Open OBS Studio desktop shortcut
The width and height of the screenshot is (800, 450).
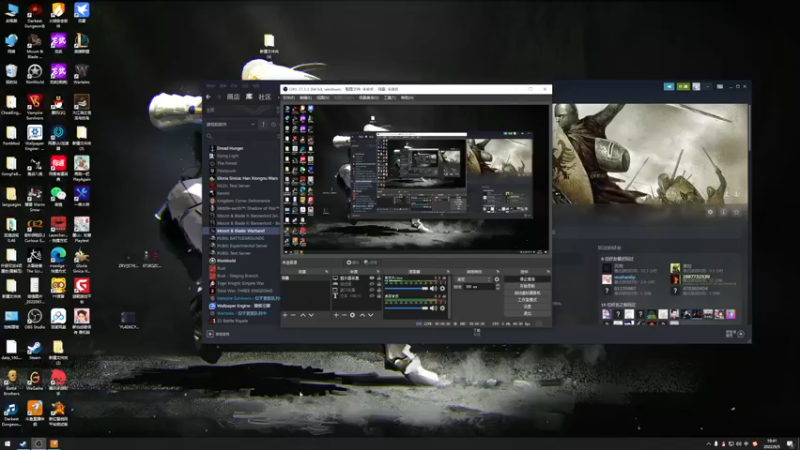click(35, 319)
